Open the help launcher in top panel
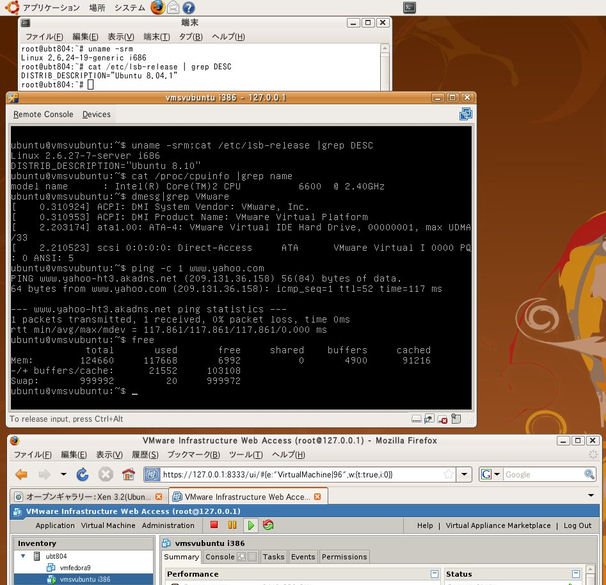The width and height of the screenshot is (606, 585). click(188, 8)
